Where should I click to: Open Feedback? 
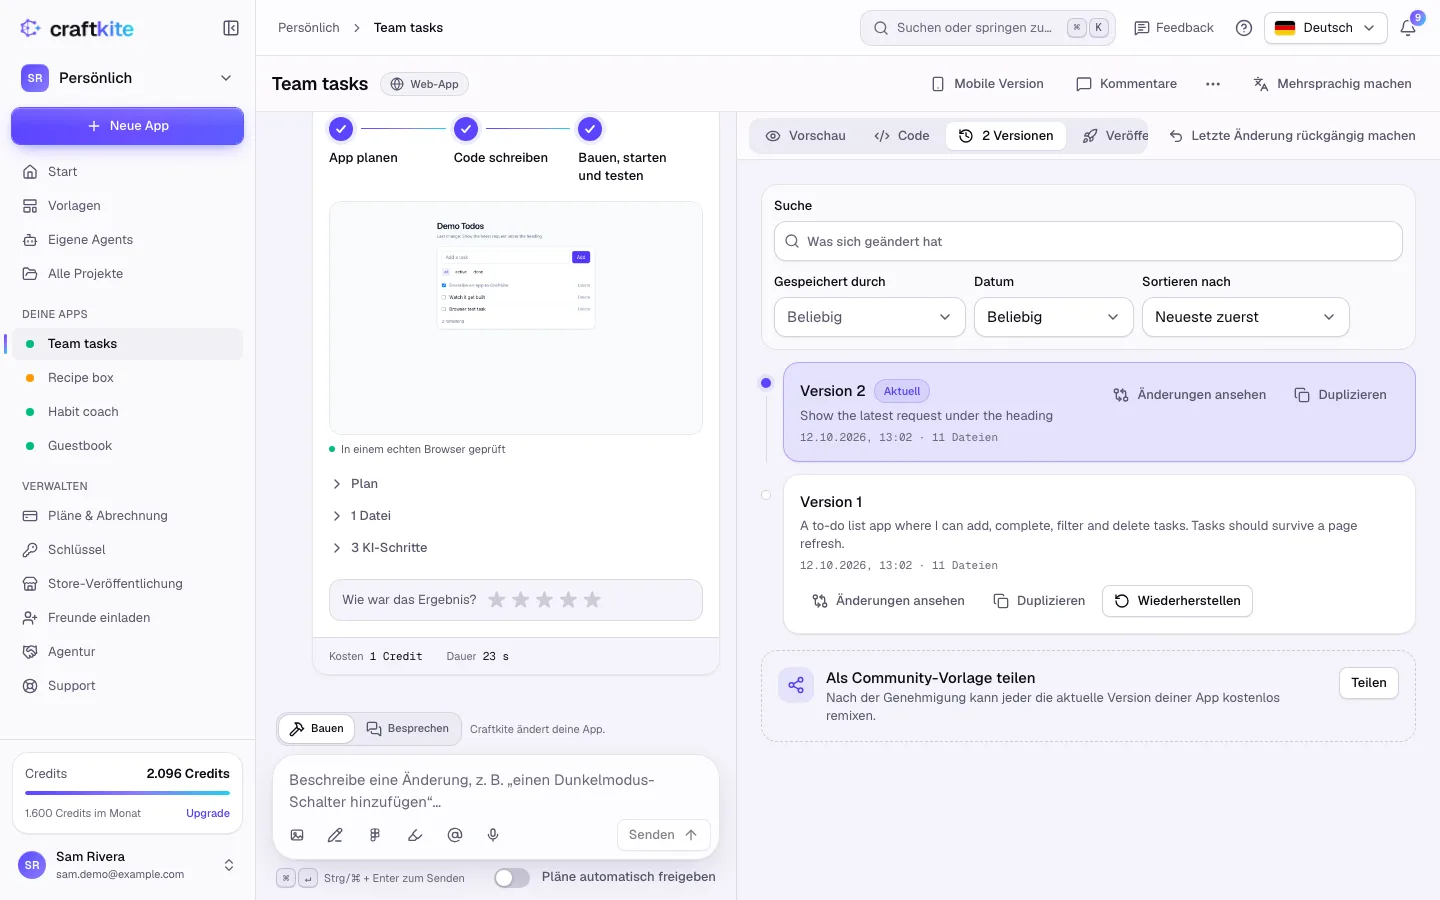tap(1174, 28)
